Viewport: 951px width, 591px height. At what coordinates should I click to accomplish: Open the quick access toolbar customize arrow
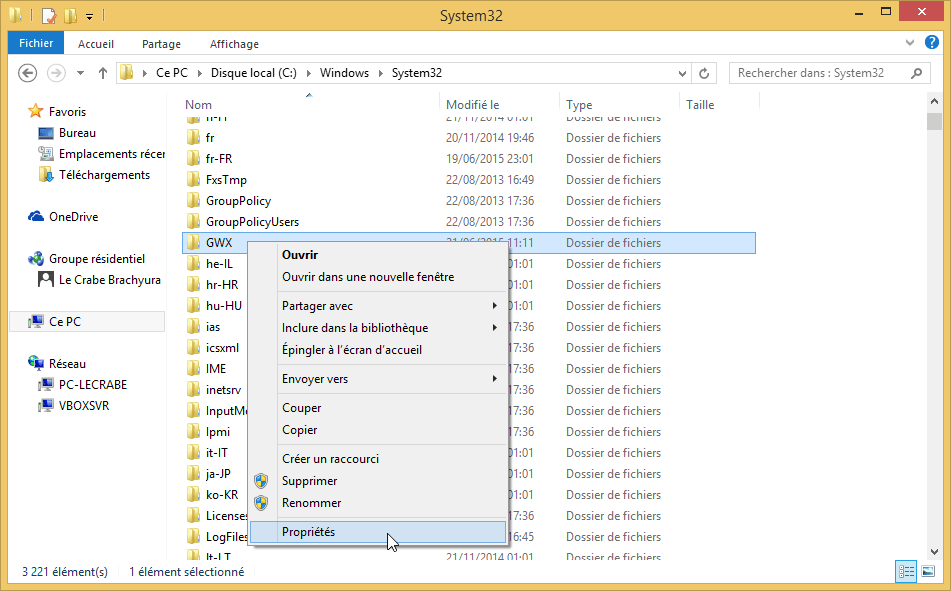89,16
